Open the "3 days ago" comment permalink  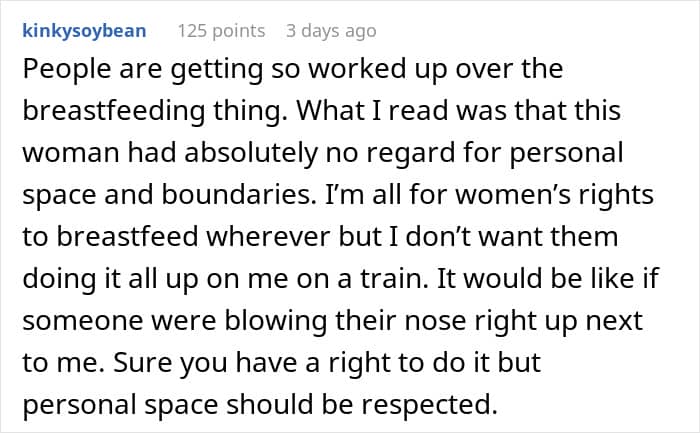[x=331, y=31]
